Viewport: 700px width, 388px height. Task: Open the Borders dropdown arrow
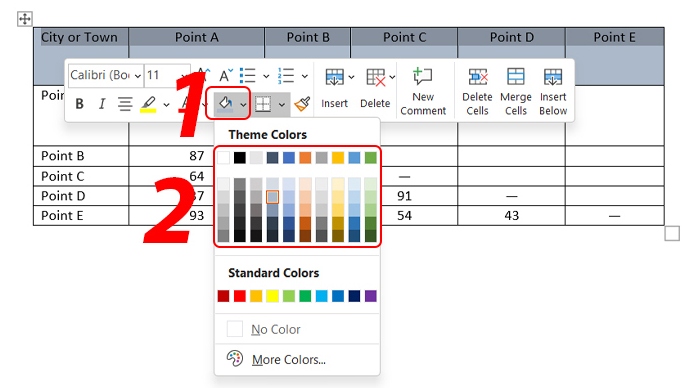pyautogui.click(x=282, y=104)
